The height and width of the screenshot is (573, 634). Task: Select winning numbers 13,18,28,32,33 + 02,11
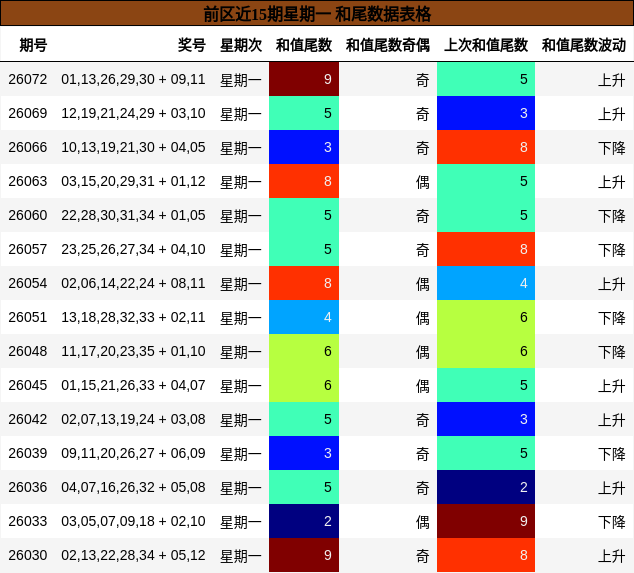pos(133,317)
